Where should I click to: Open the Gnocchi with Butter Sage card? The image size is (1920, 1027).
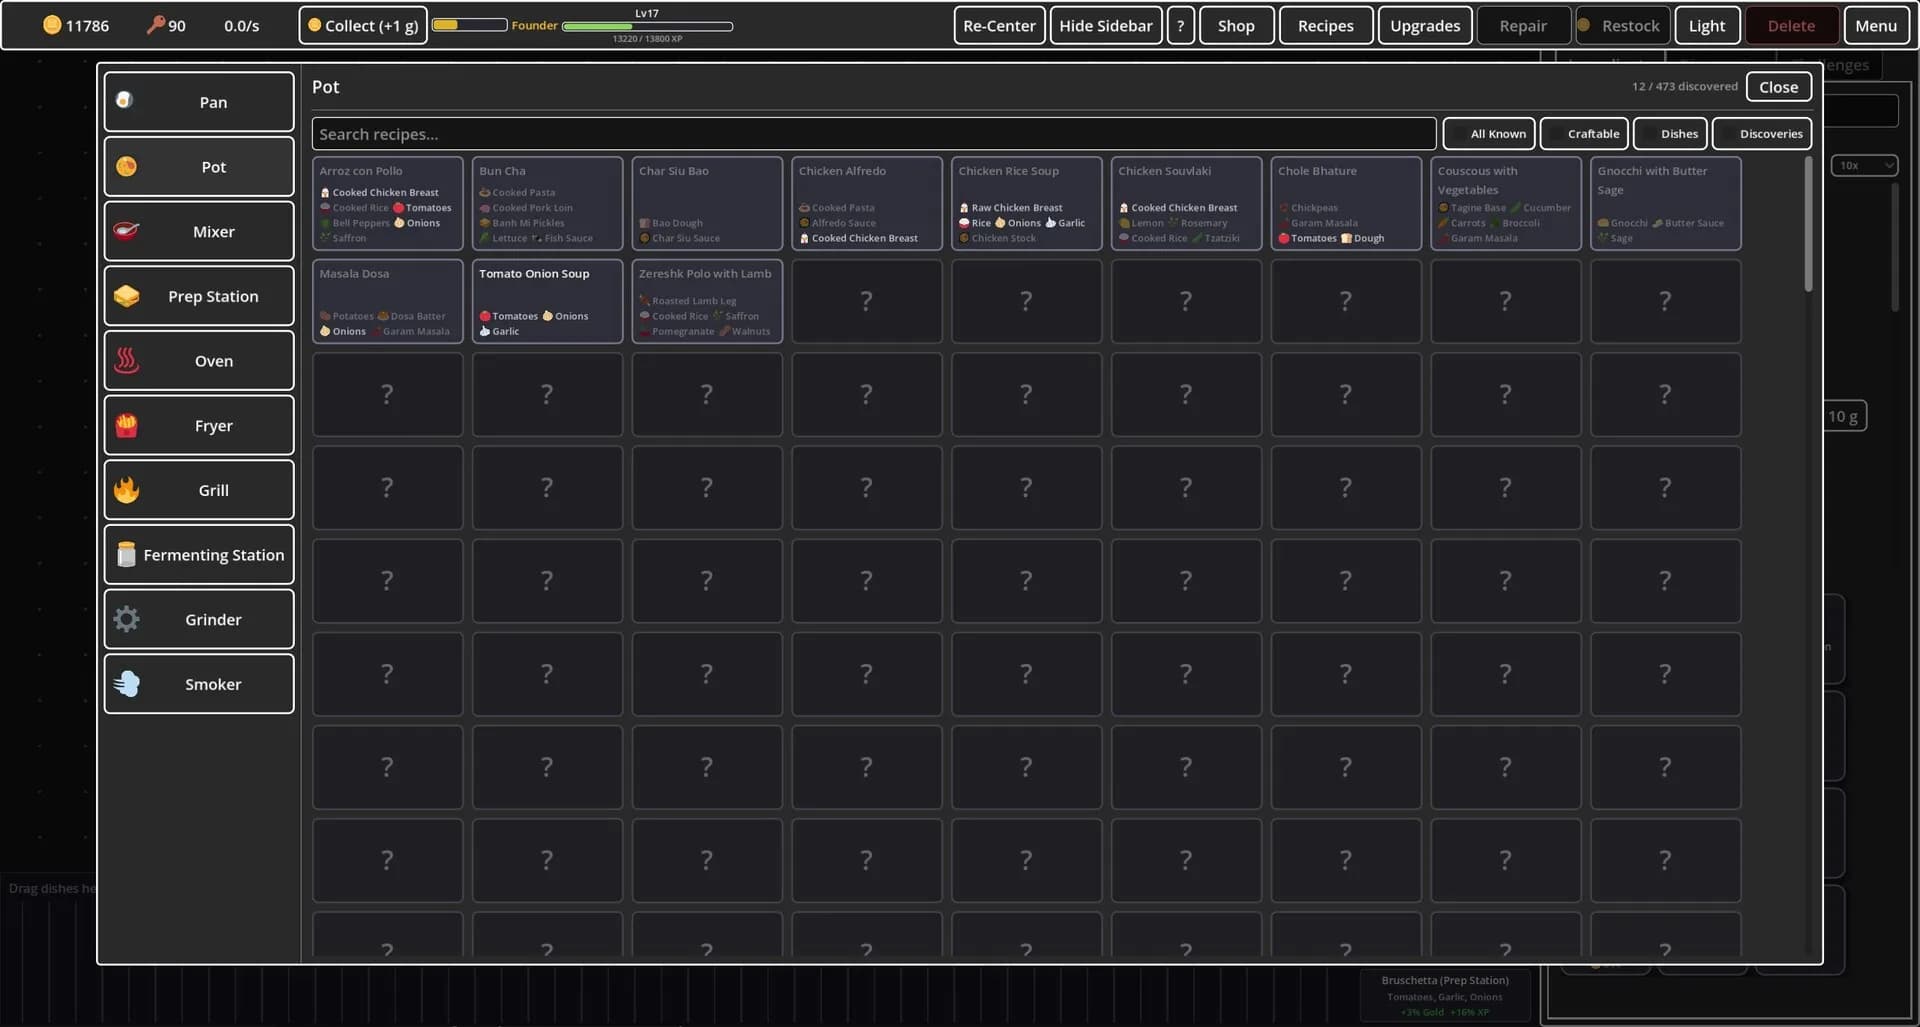1666,203
